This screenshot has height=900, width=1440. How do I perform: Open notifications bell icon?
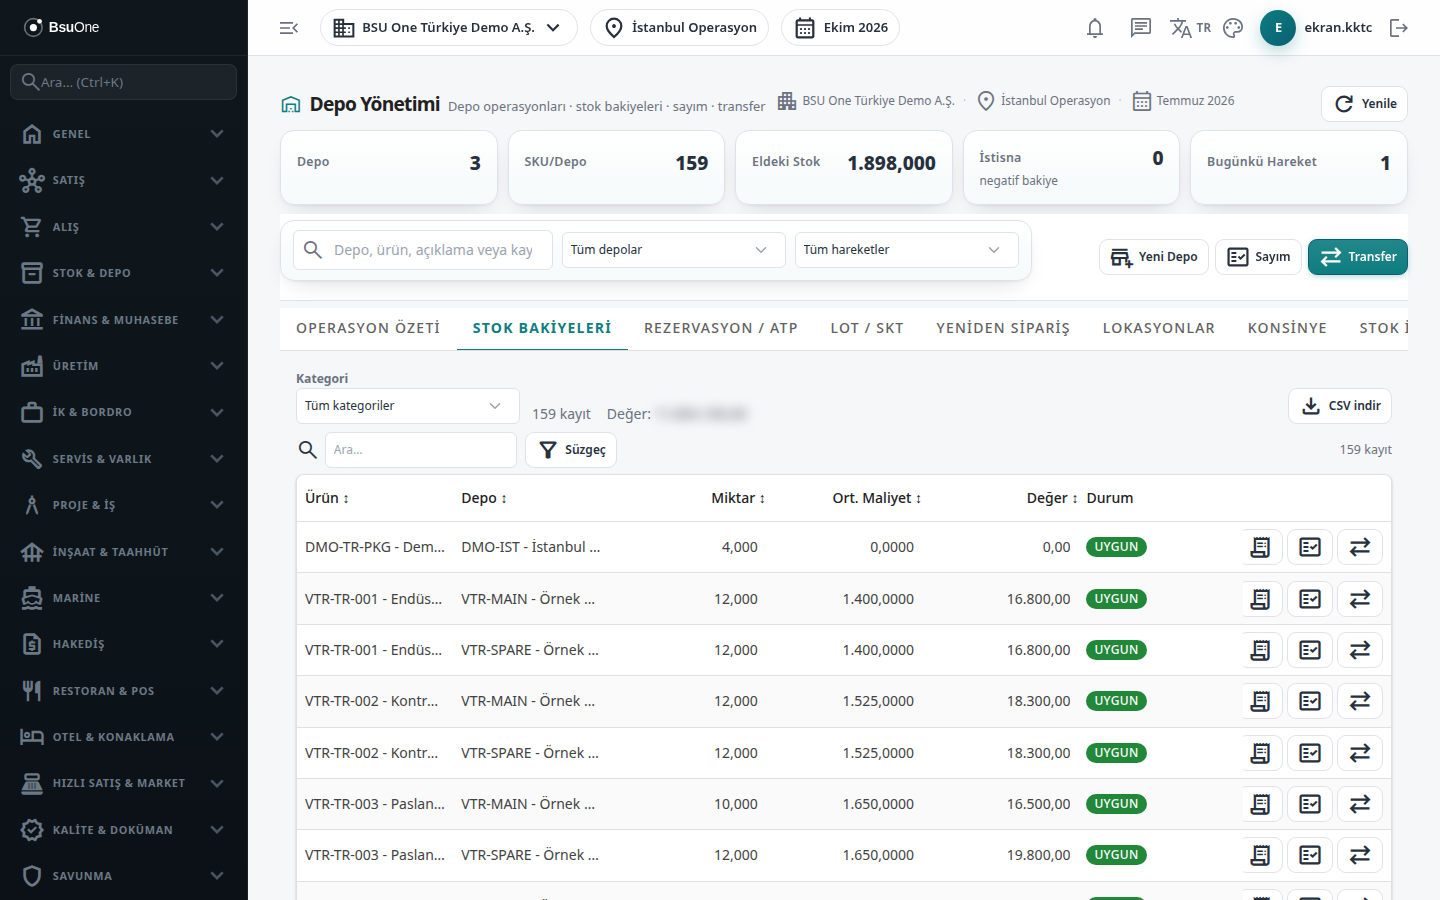1095,28
